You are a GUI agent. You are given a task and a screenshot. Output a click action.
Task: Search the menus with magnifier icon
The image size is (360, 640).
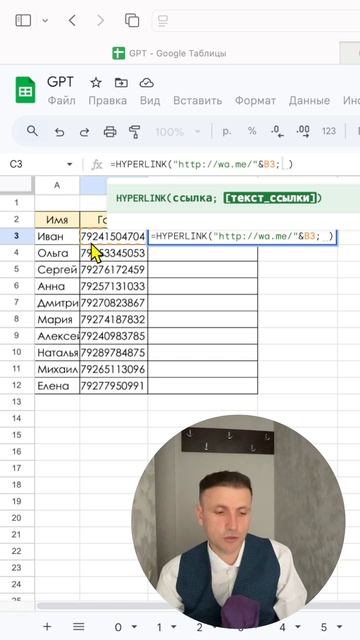click(x=32, y=131)
